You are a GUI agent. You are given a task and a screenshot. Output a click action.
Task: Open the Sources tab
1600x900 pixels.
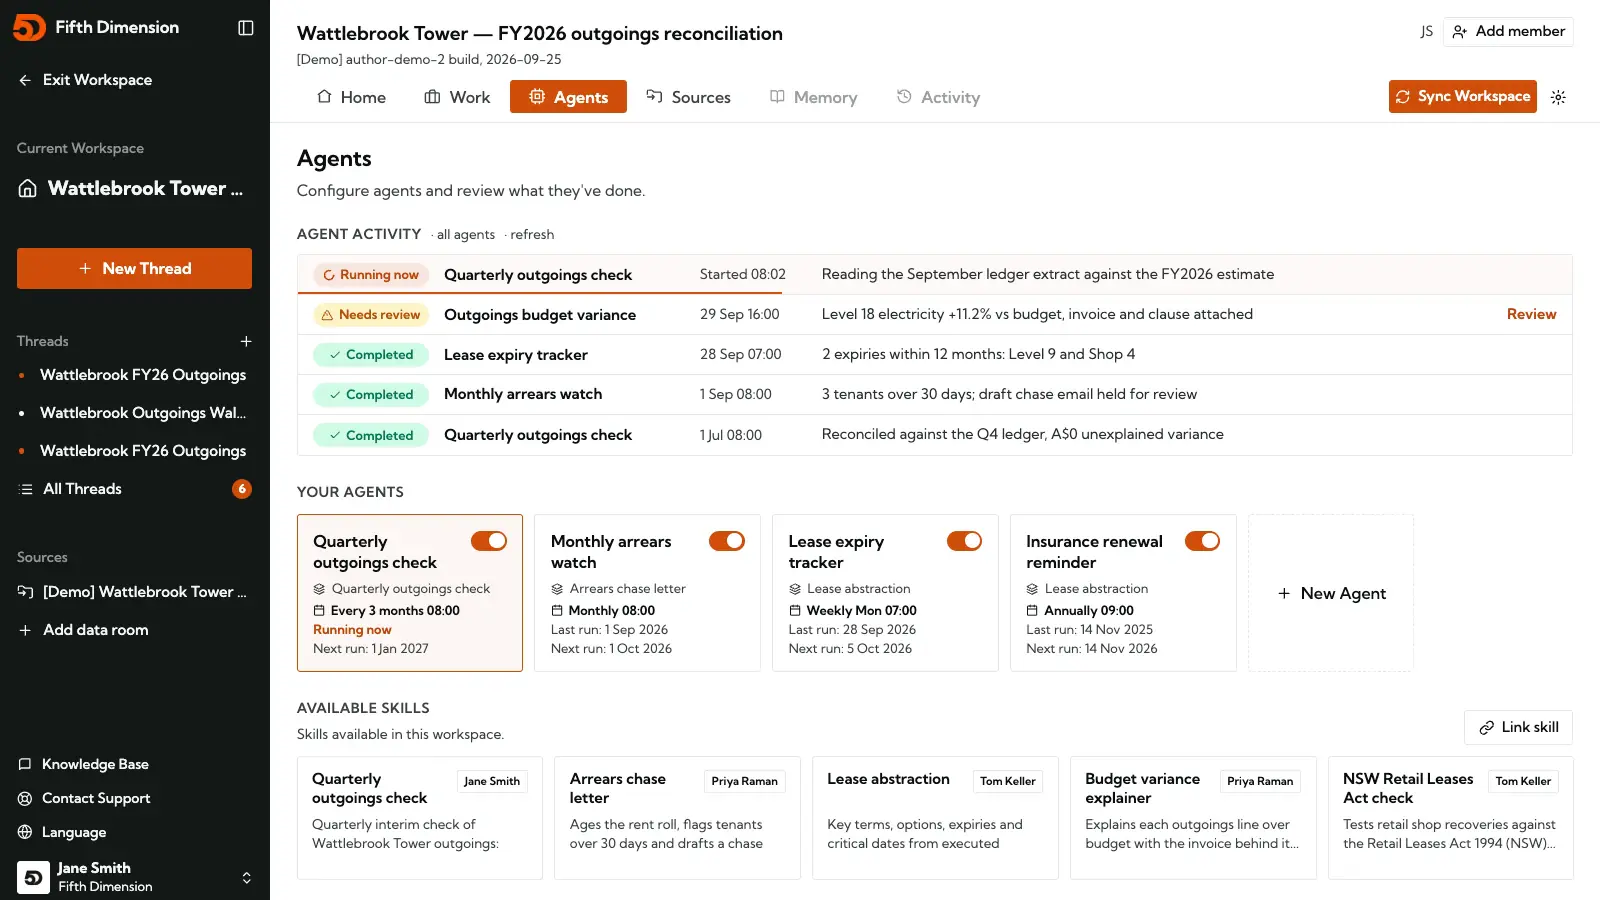tap(688, 97)
